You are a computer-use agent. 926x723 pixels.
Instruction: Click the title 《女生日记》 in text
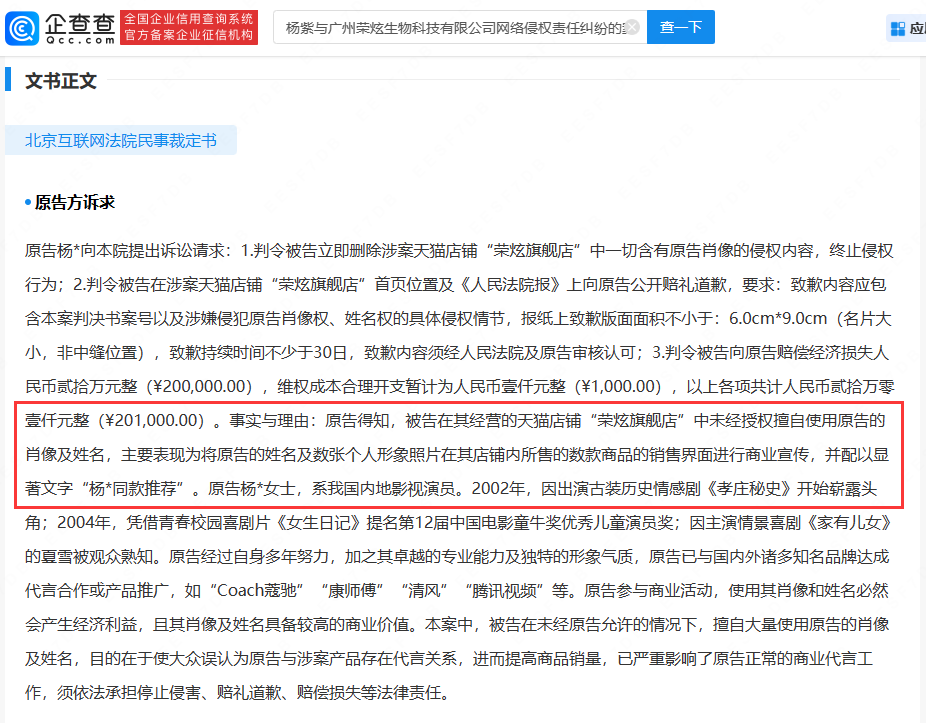[318, 523]
